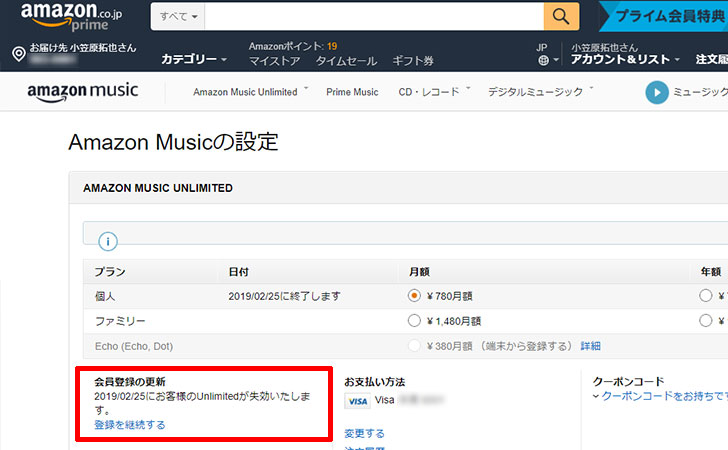The image size is (728, 450).
Task: Open the すべて search category dropdown
Action: 178,17
